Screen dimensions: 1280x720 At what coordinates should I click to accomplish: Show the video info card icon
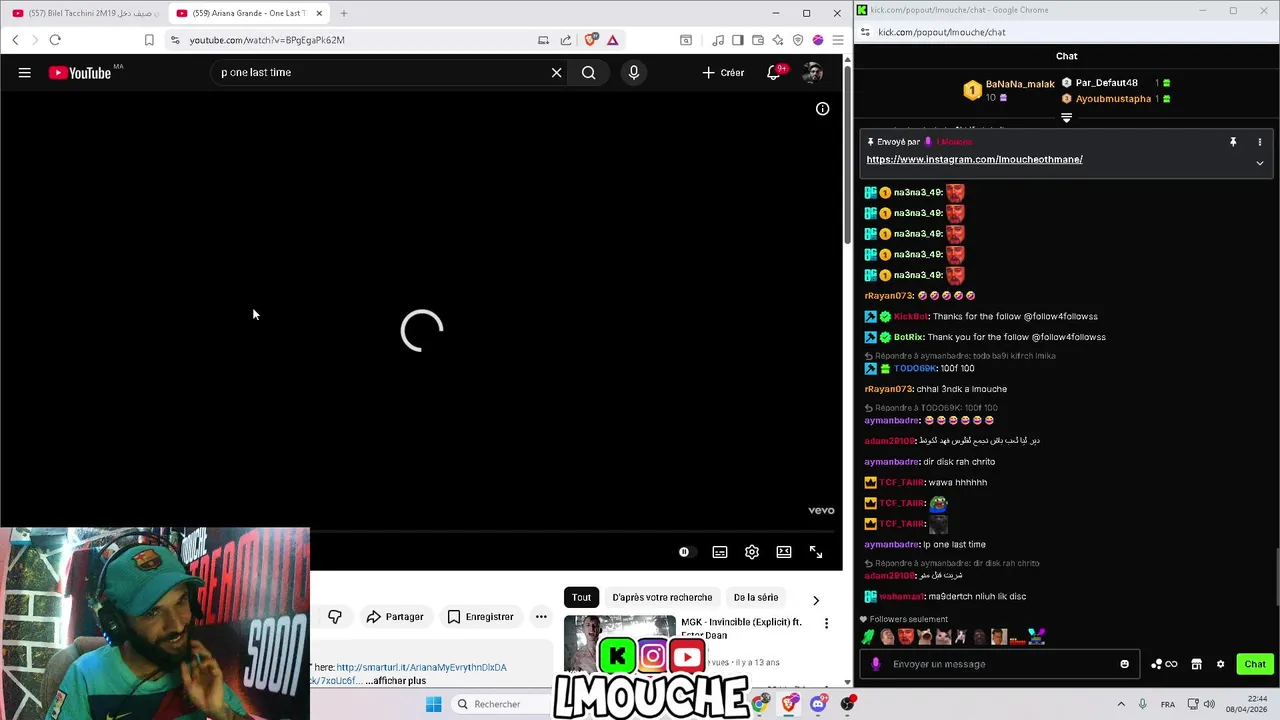822,109
